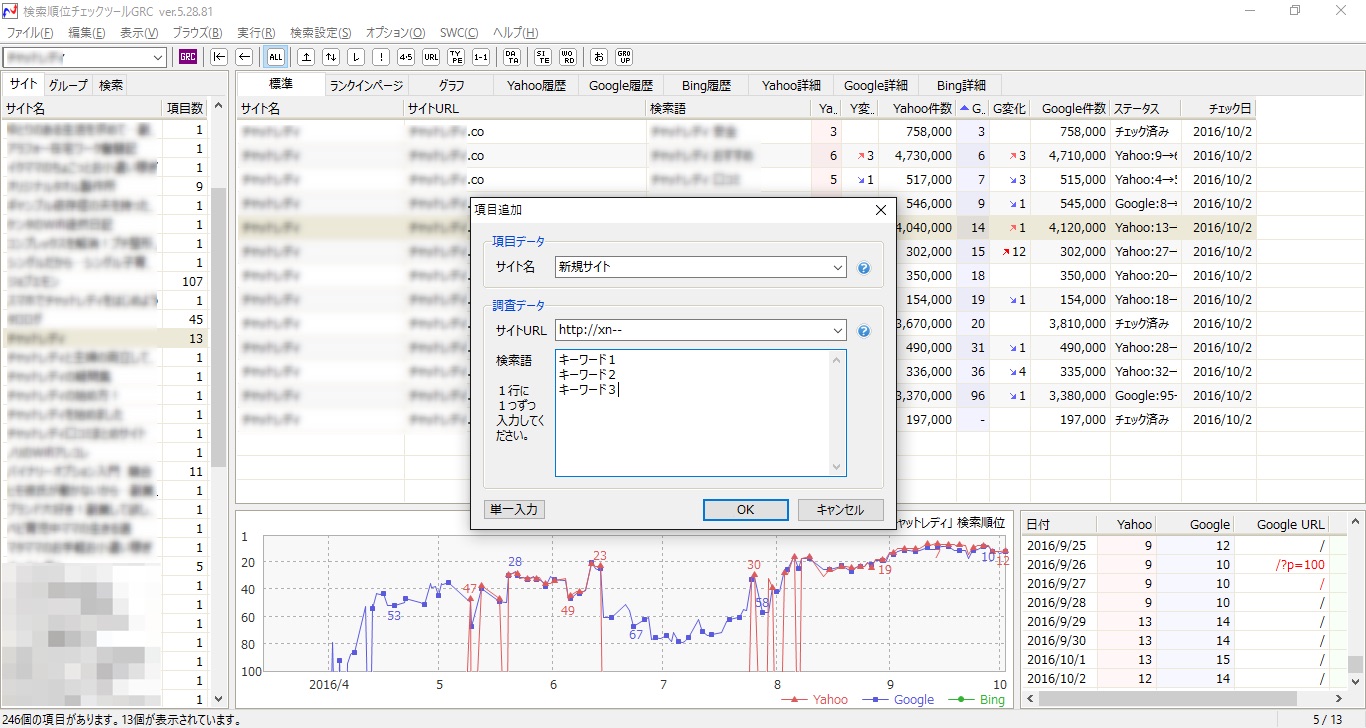Sort left list by 項目数 column header
This screenshot has width=1366, height=728.
pyautogui.click(x=185, y=109)
